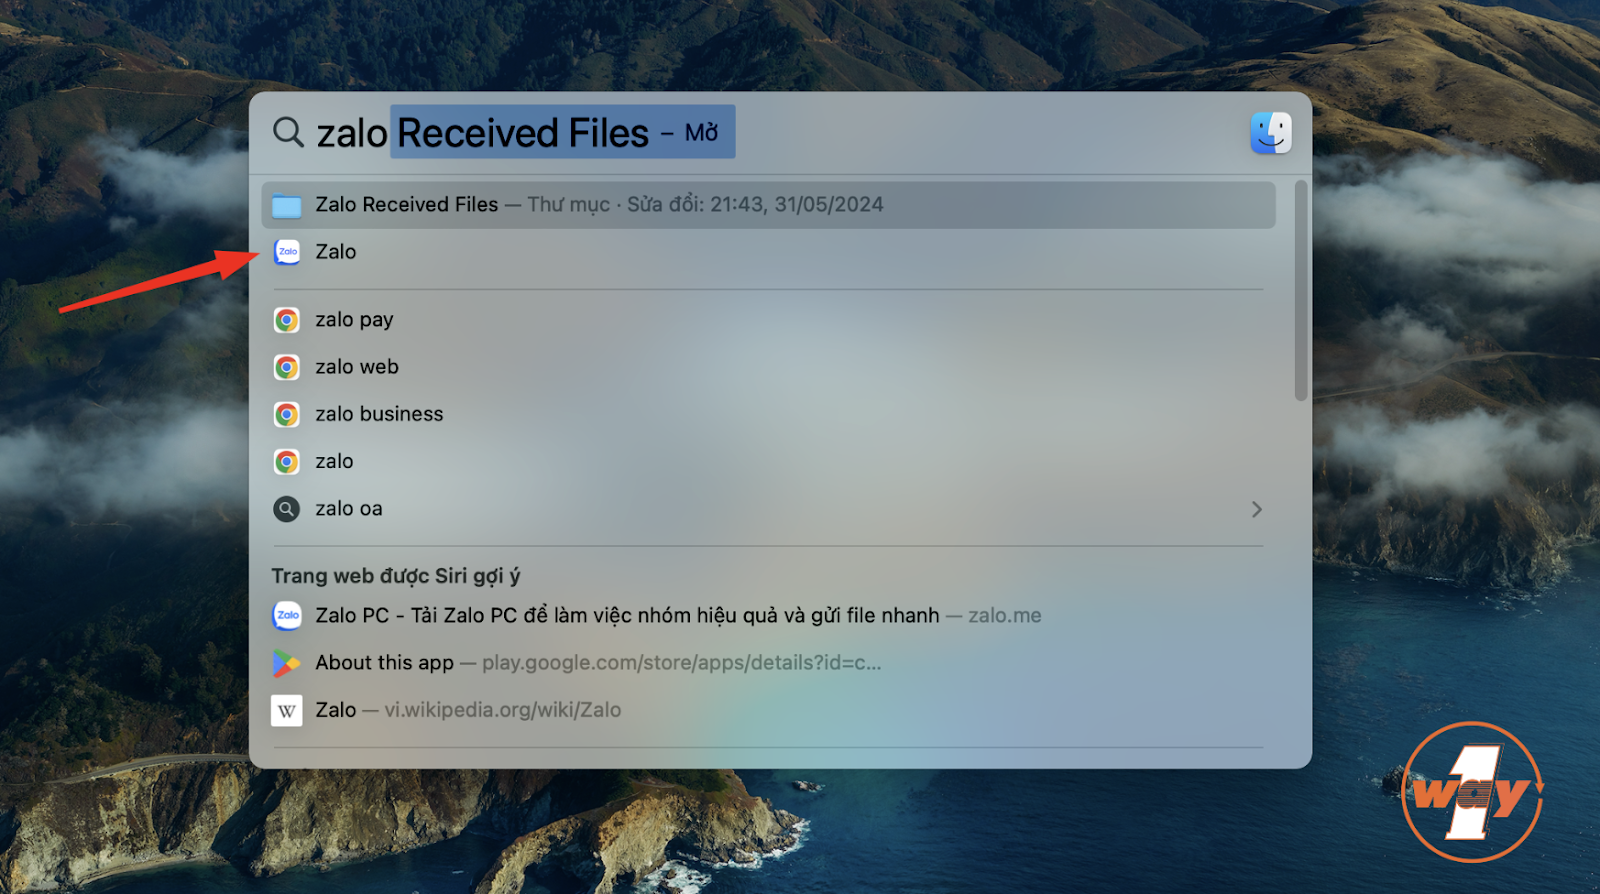1600x894 pixels.
Task: Choose the zalo business suggestion
Action: pyautogui.click(x=379, y=414)
